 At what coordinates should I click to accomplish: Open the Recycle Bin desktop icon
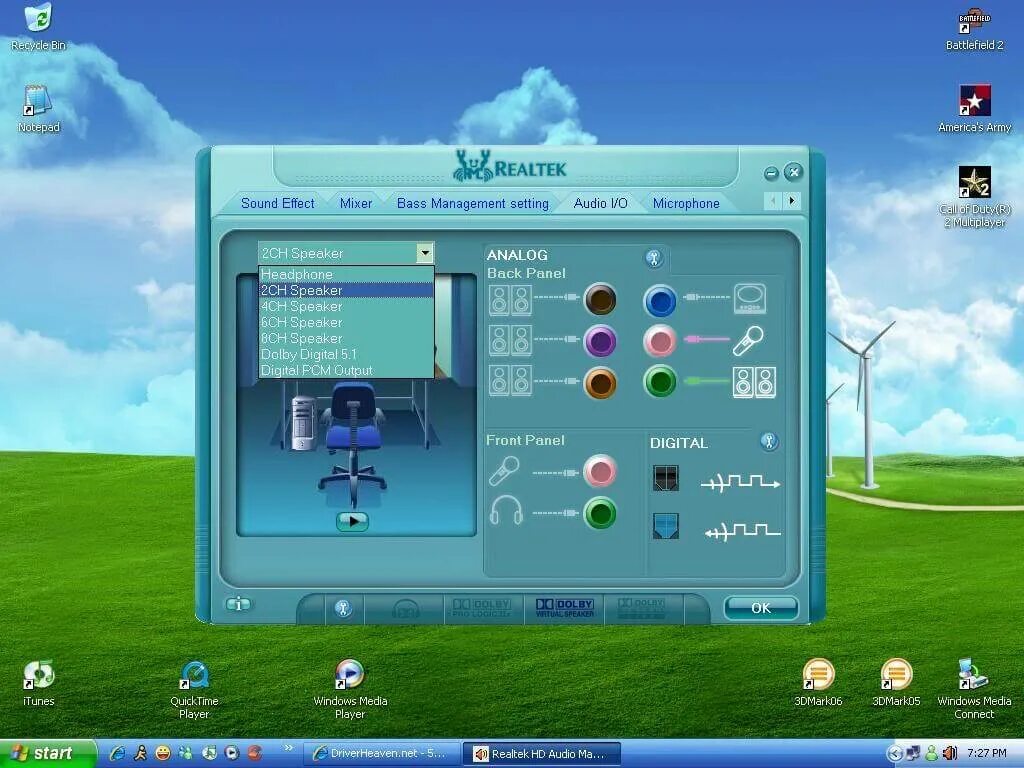pos(38,27)
